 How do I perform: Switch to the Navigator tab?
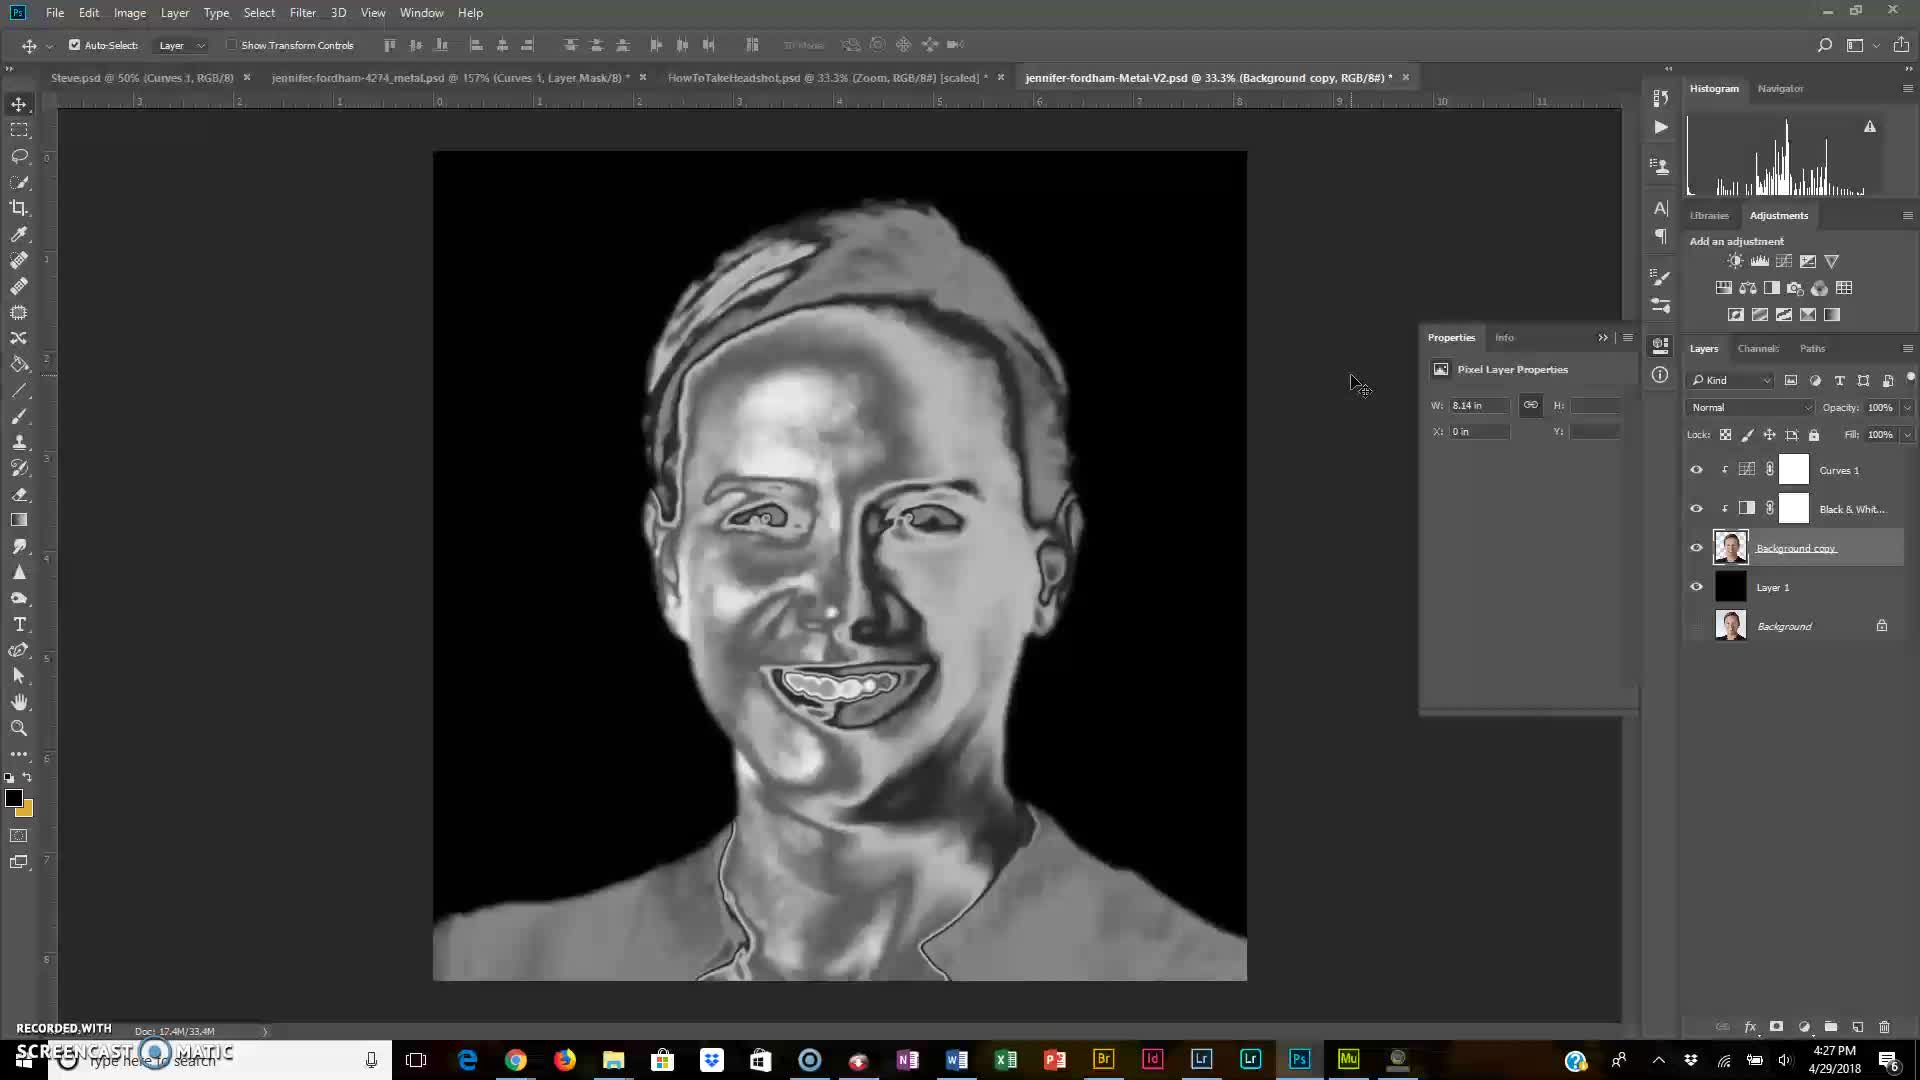[x=1780, y=88]
